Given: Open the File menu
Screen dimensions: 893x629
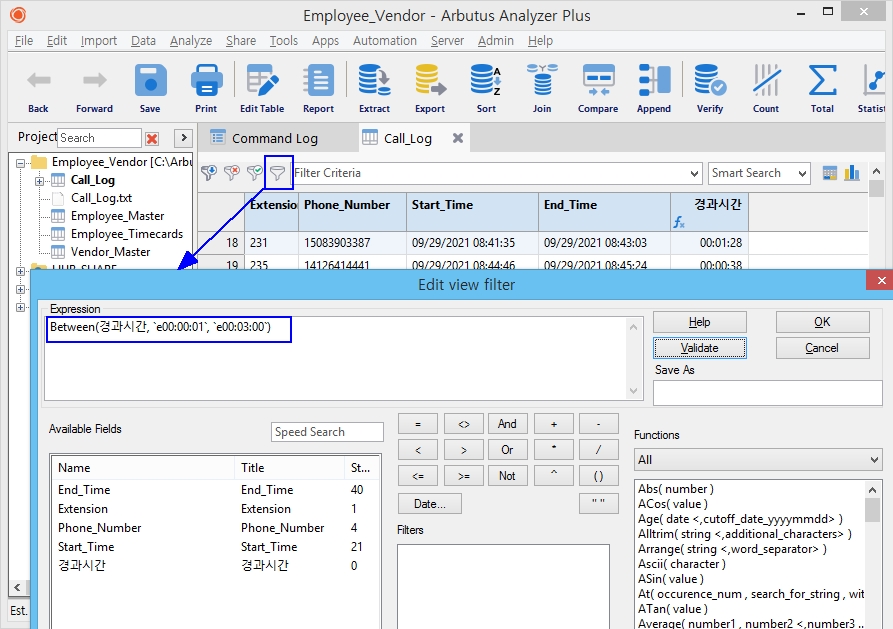Looking at the screenshot, I should pyautogui.click(x=23, y=40).
